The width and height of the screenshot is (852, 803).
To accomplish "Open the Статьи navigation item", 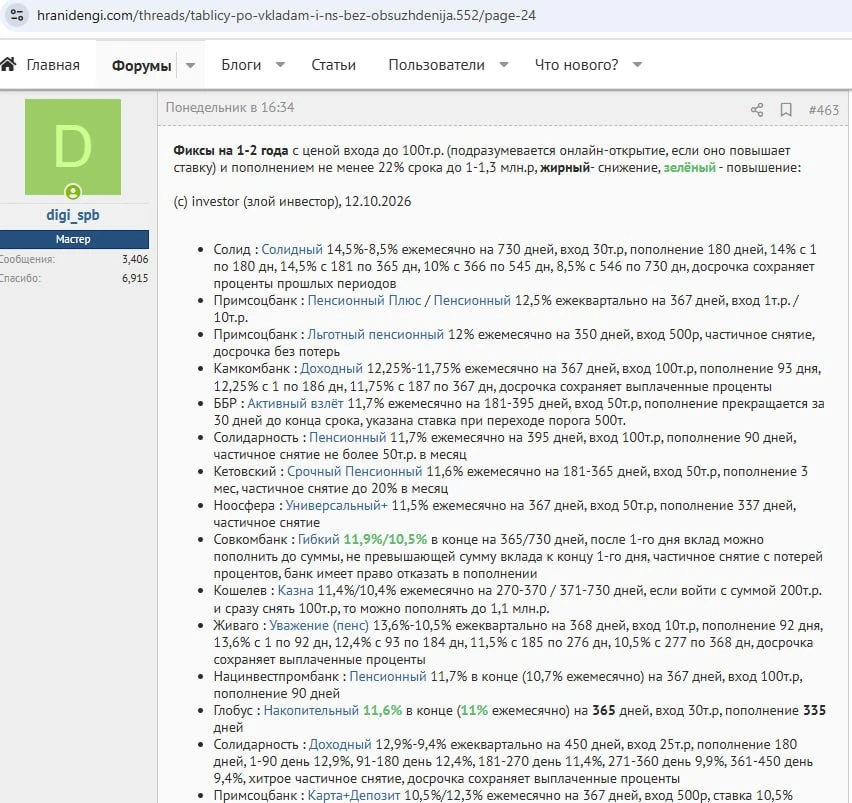I will 333,65.
